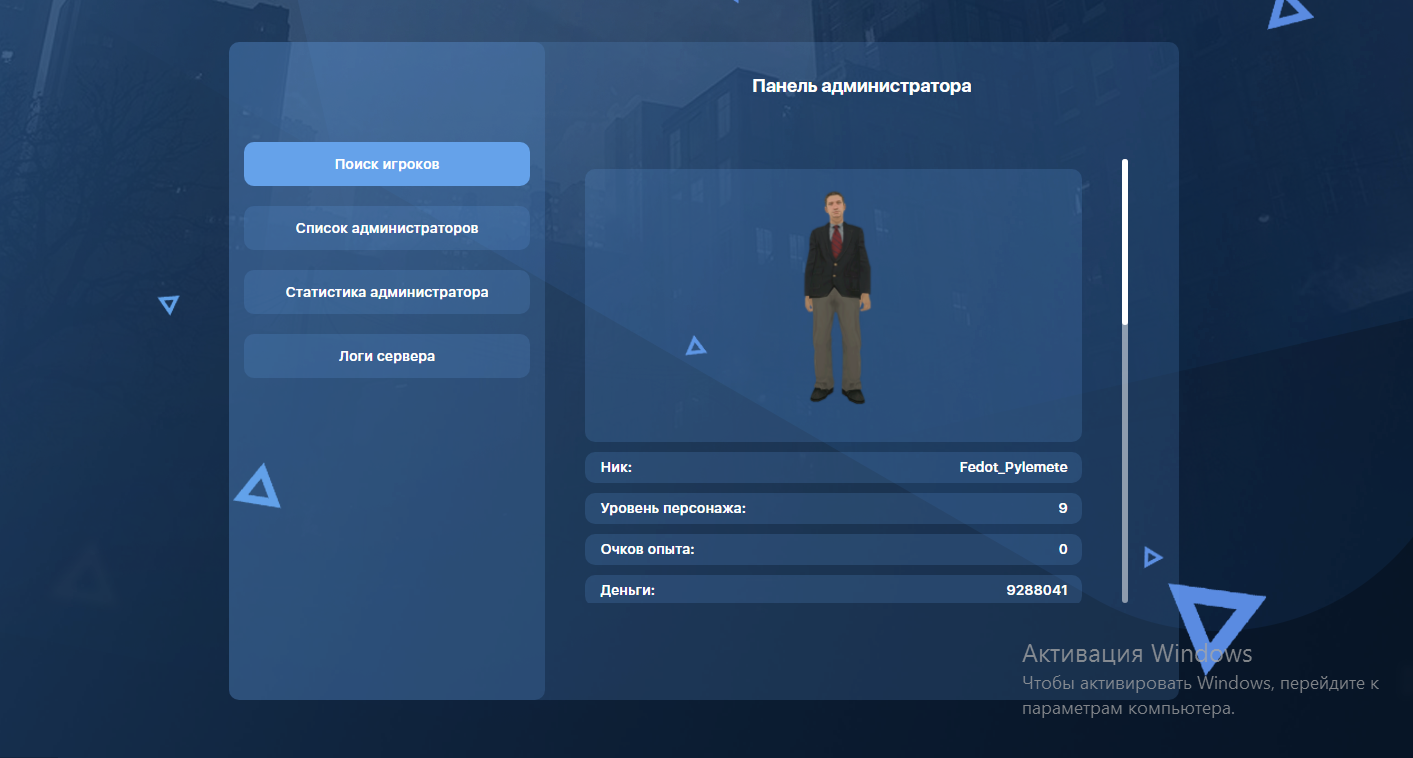Open Список администраторов in the sidebar
The width and height of the screenshot is (1413, 758).
[x=386, y=228]
